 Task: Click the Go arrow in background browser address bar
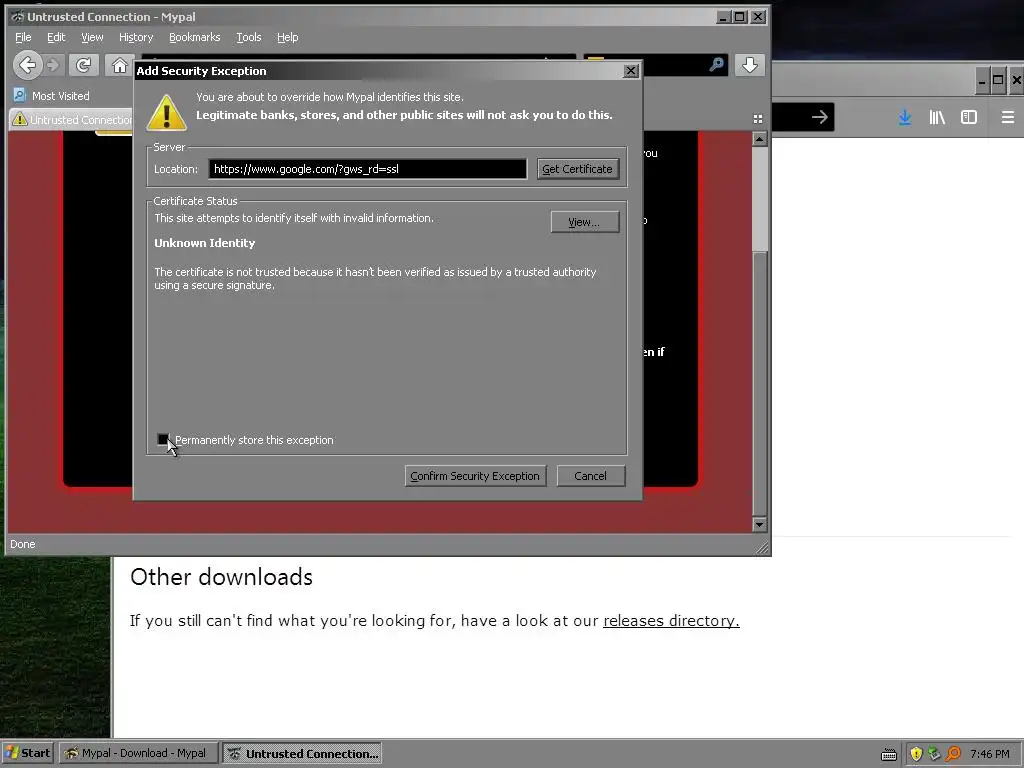[x=820, y=117]
